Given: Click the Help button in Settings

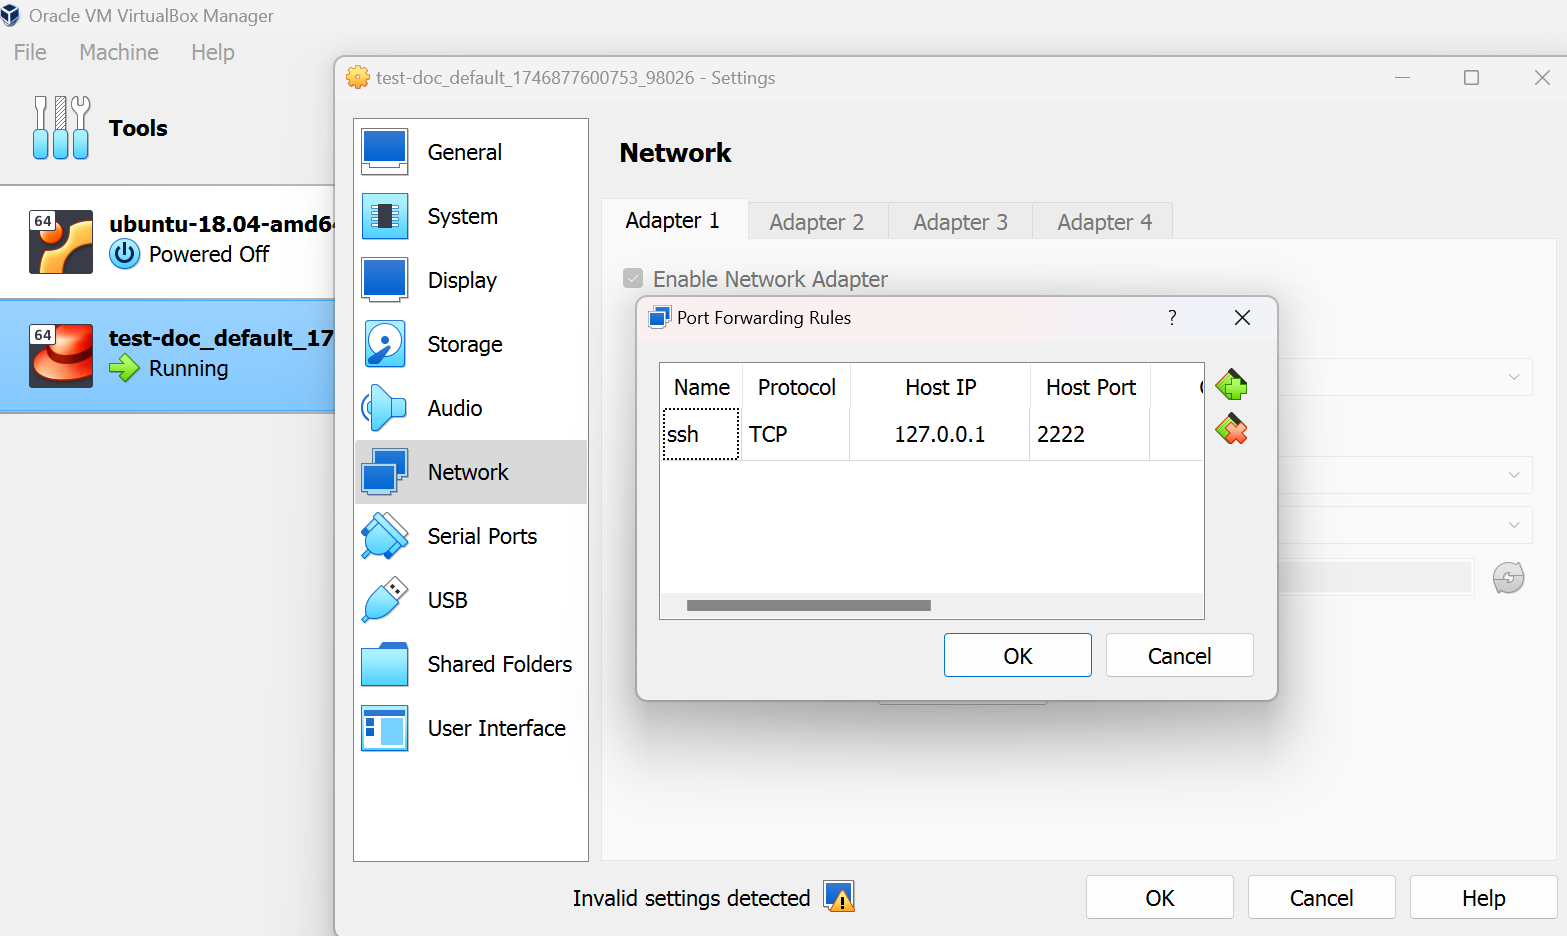Looking at the screenshot, I should (x=1484, y=897).
